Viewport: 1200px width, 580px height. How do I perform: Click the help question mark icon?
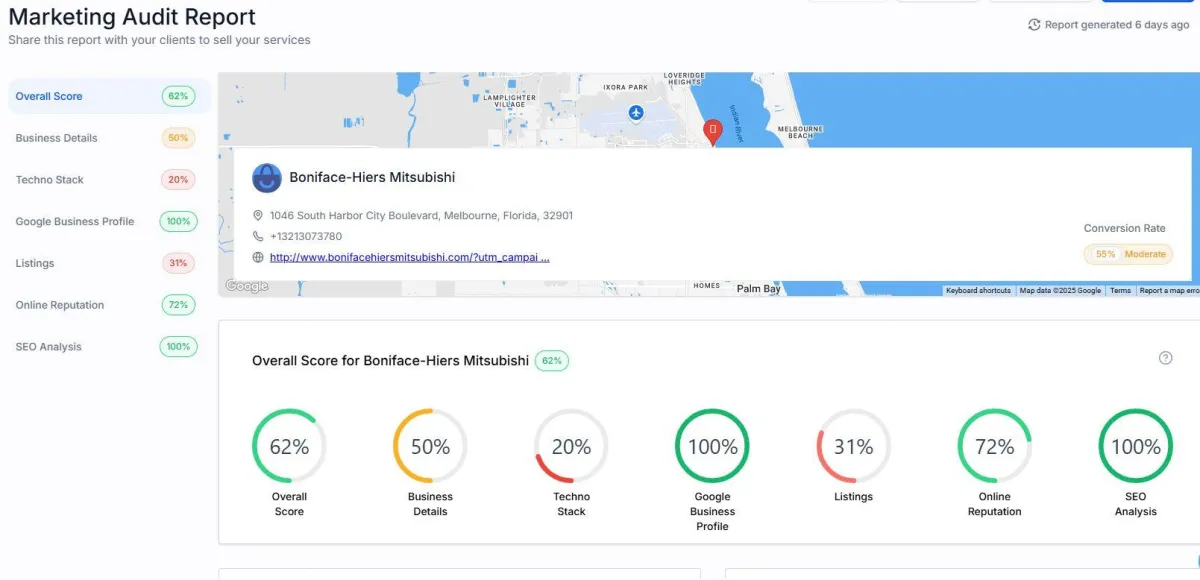pyautogui.click(x=1165, y=358)
